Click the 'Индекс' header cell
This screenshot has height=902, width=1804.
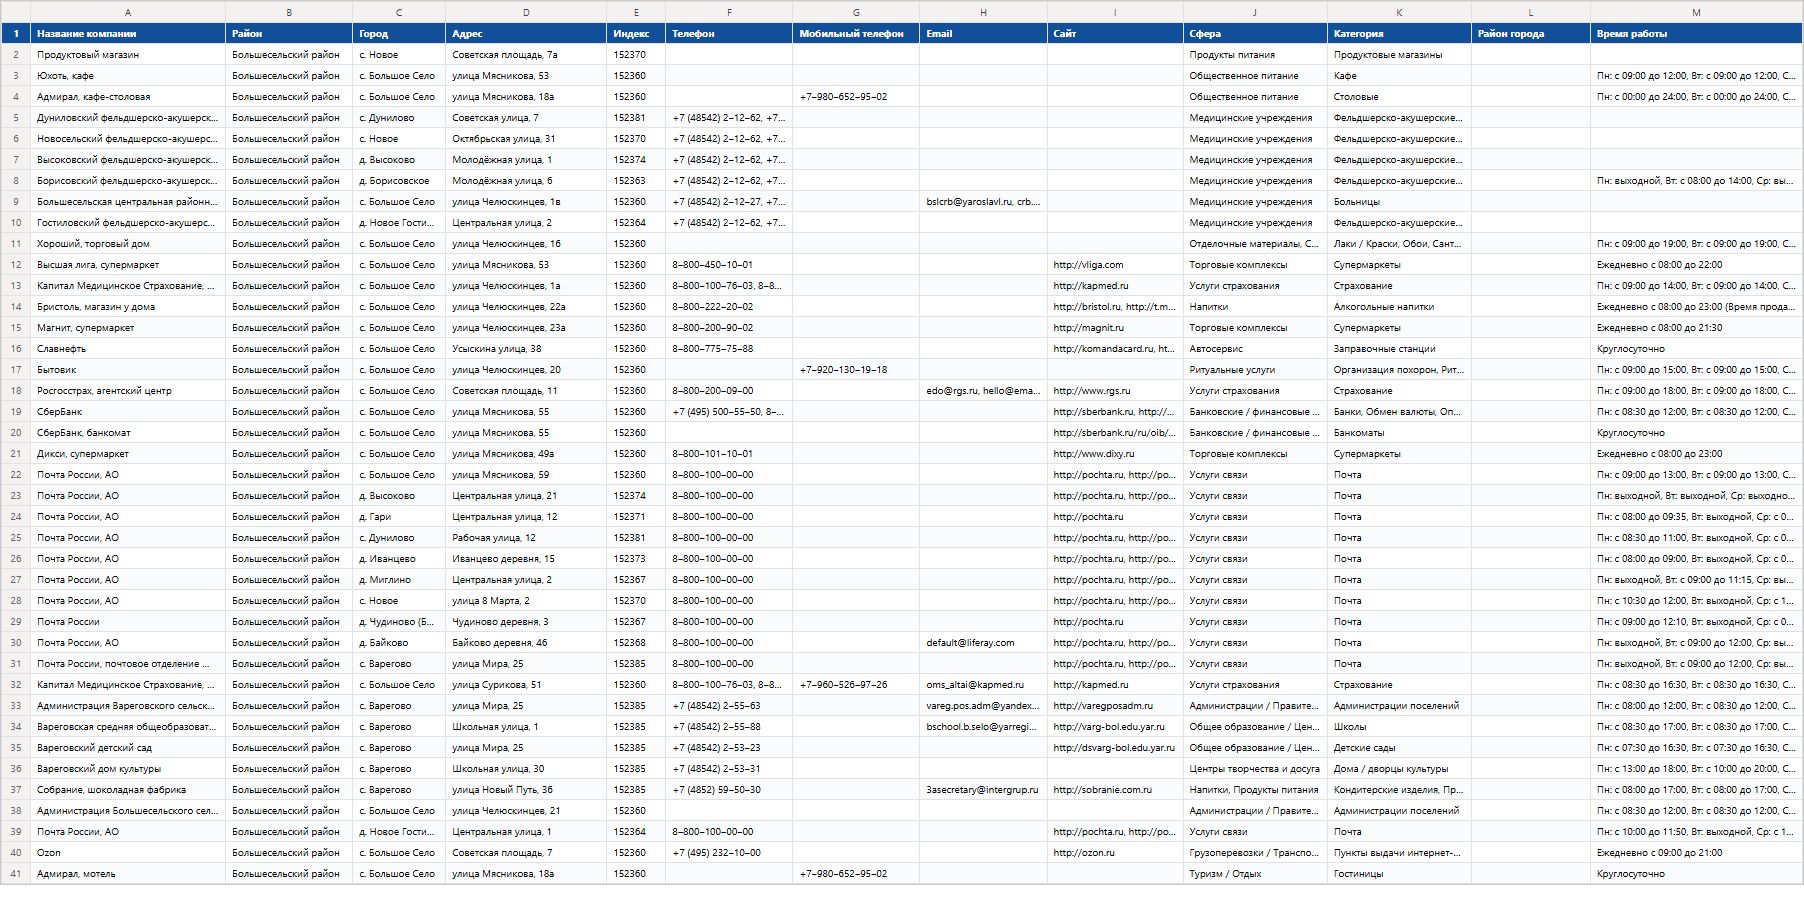point(636,34)
